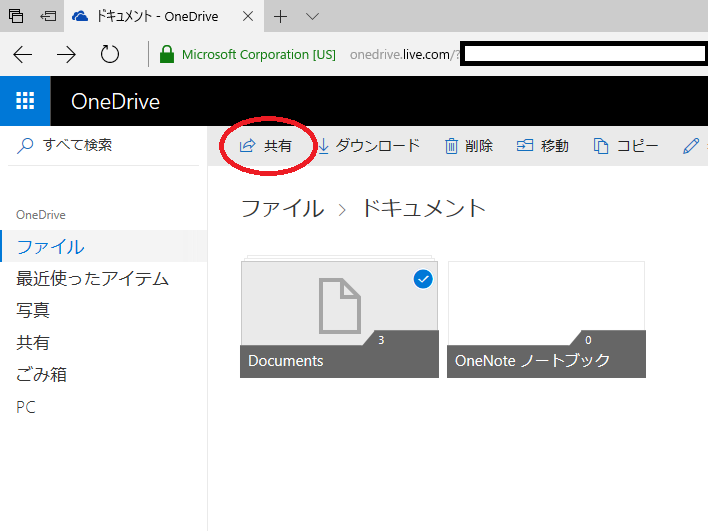This screenshot has height=531, width=708.
Task: Click the 削除 delete button
Action: coord(468,146)
